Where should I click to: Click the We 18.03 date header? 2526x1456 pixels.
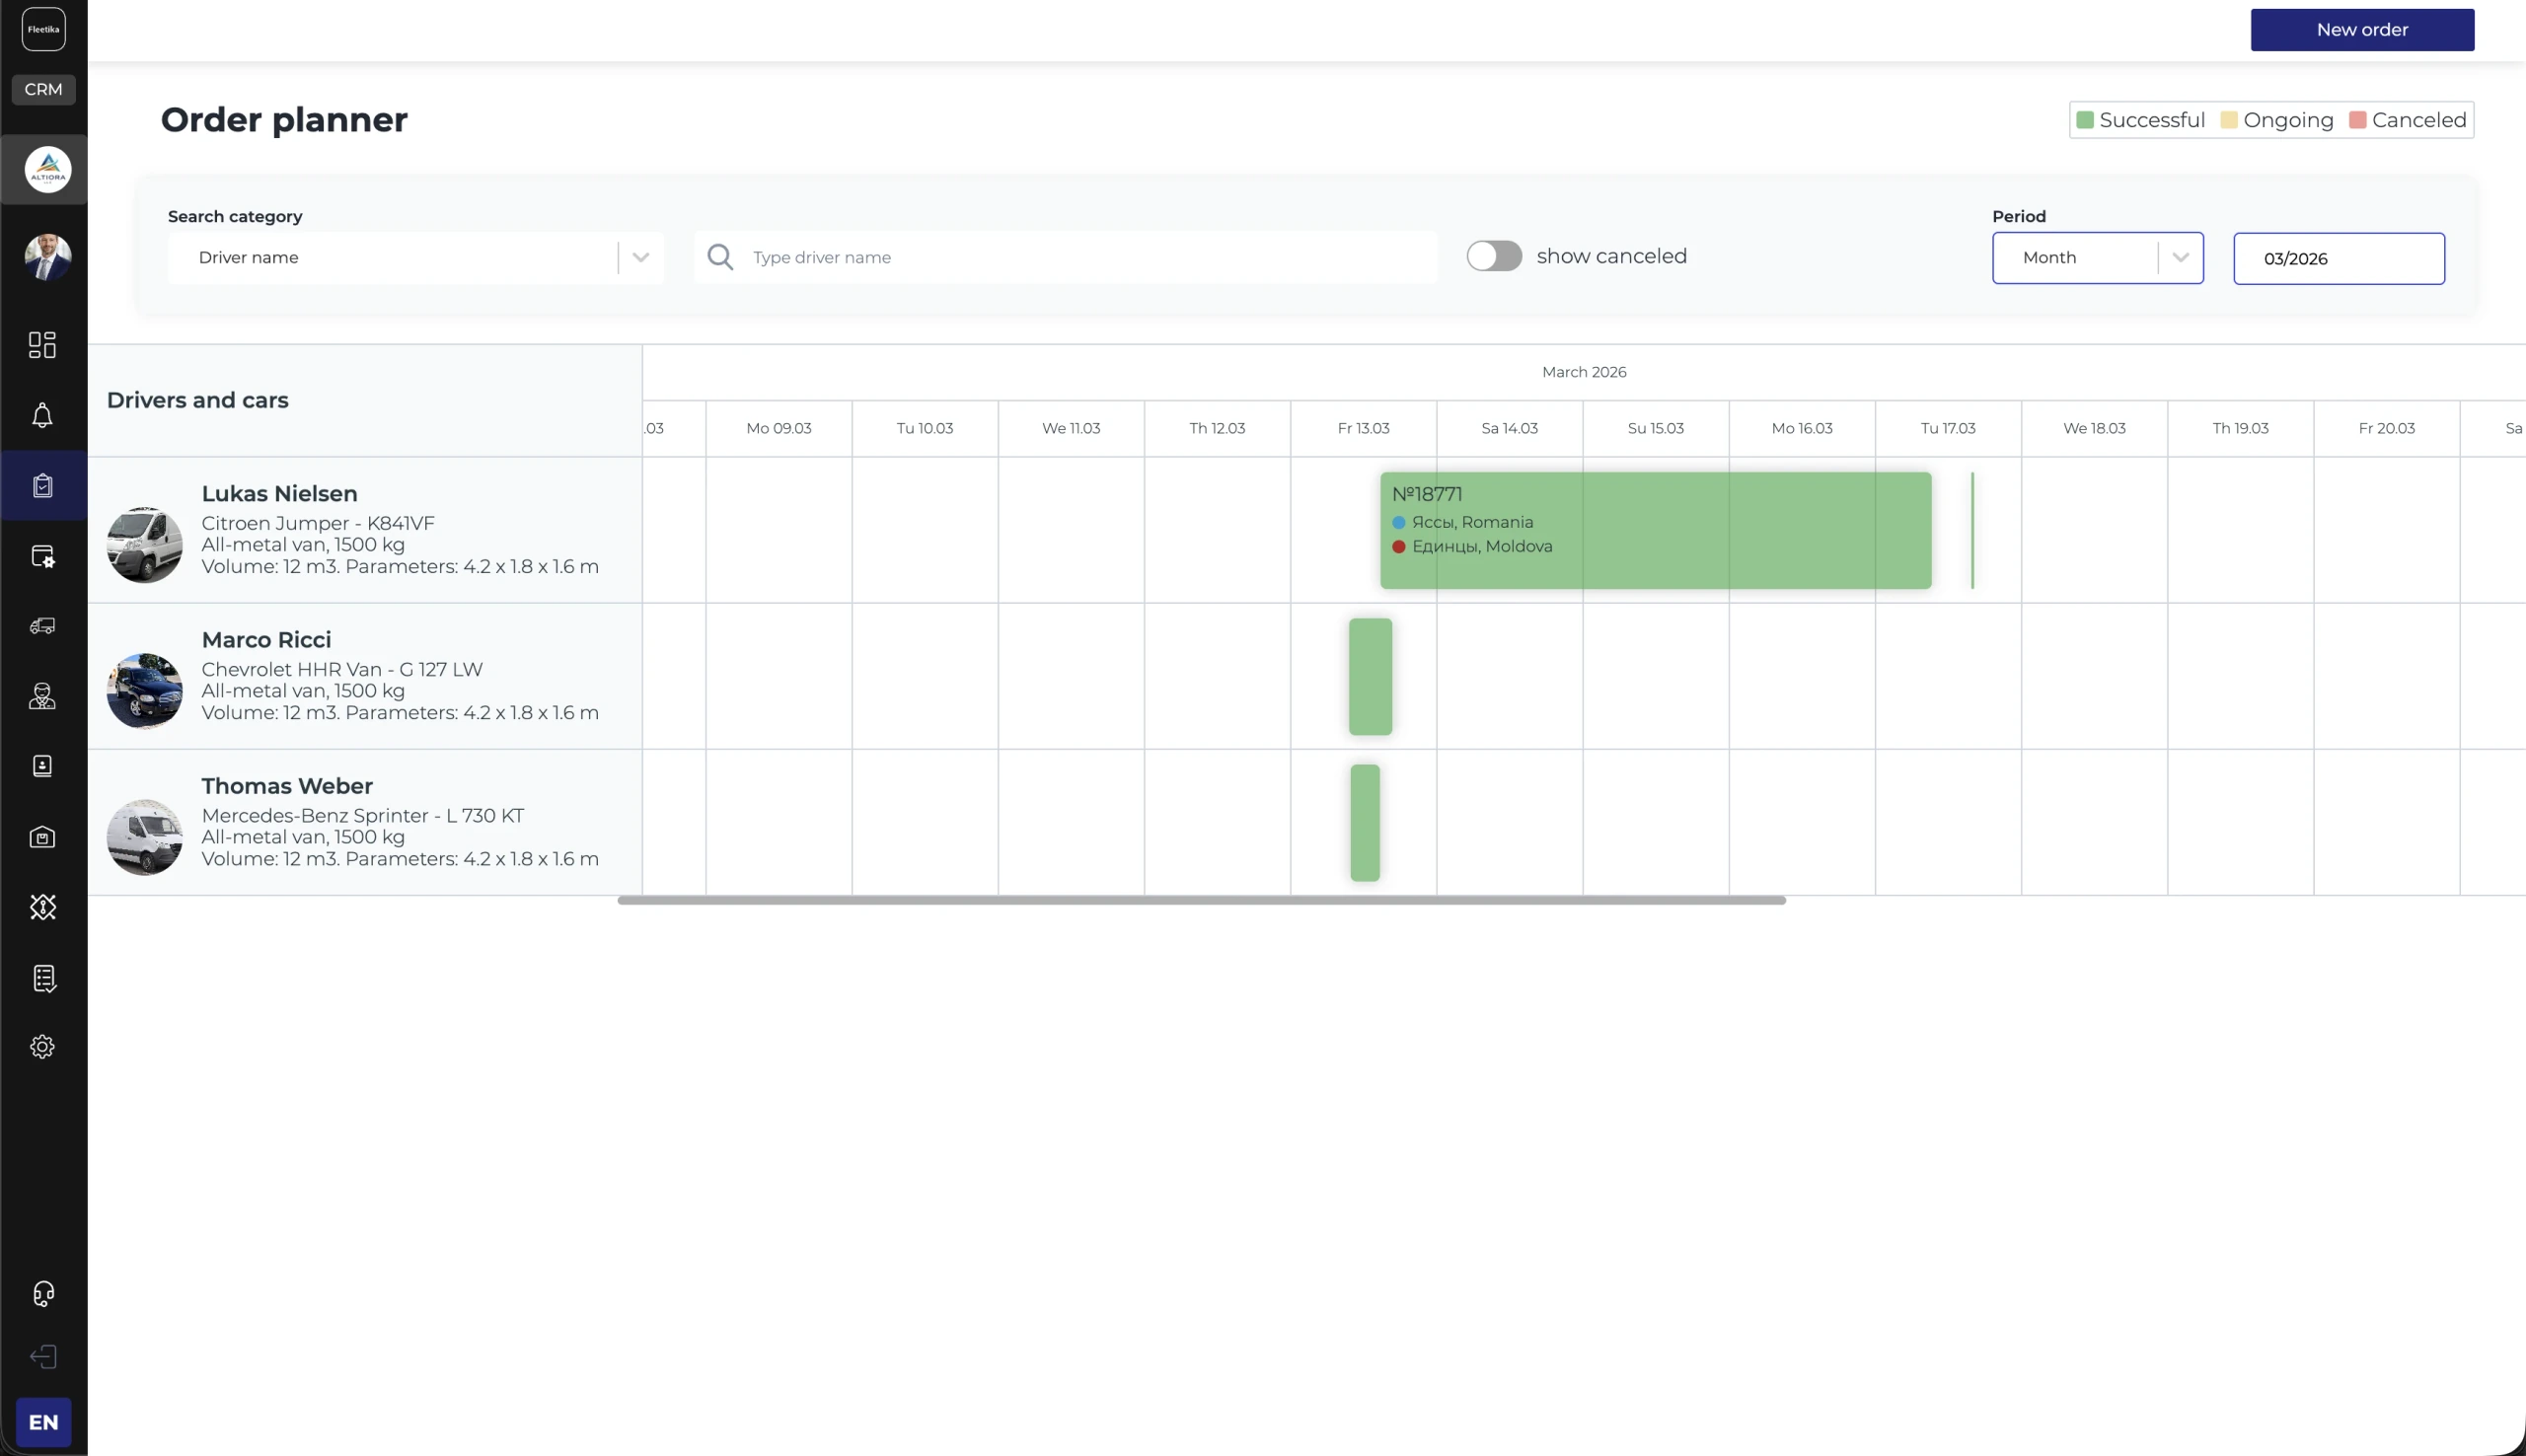click(2094, 428)
